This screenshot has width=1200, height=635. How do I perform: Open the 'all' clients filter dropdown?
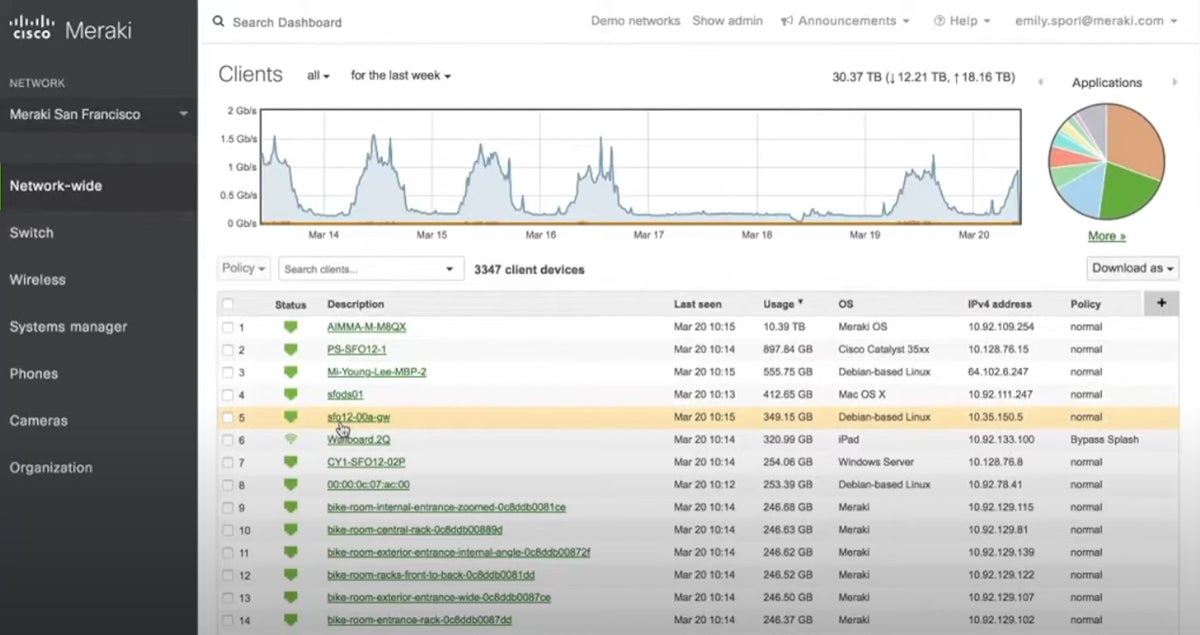(318, 76)
